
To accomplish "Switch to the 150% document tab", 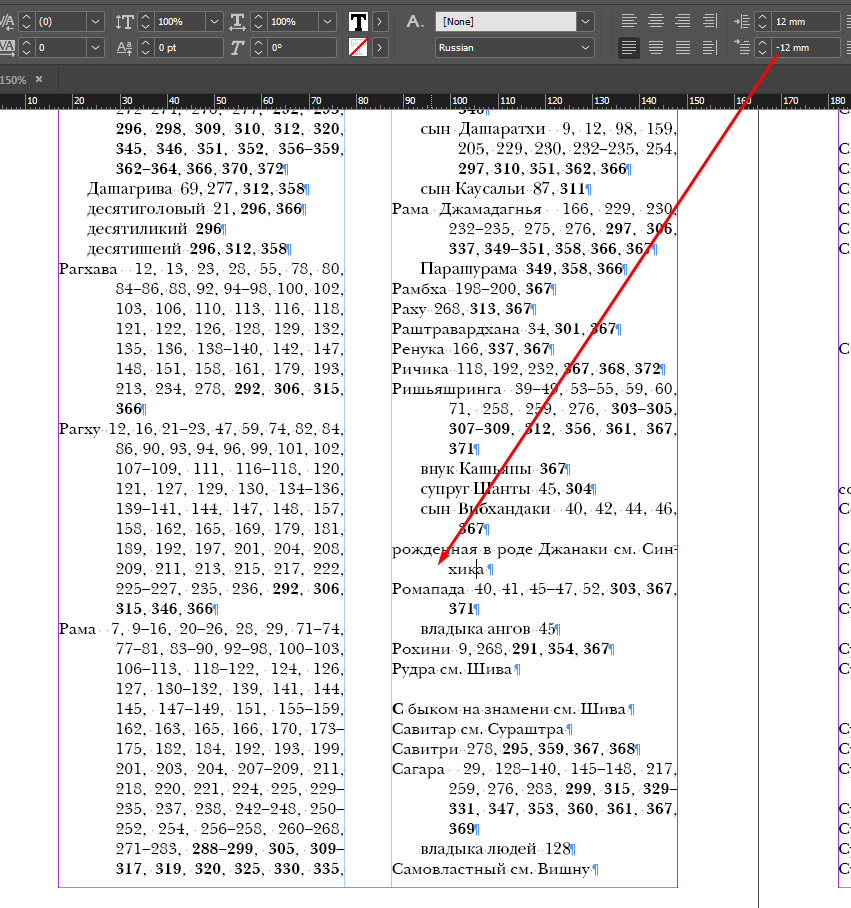I will (14, 80).
